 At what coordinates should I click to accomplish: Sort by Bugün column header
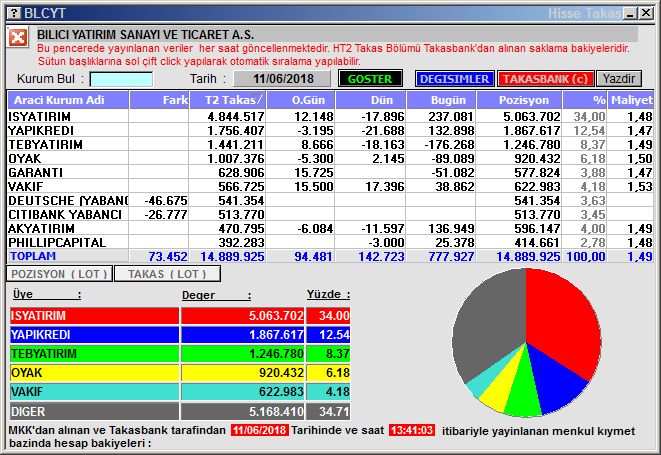tap(441, 100)
